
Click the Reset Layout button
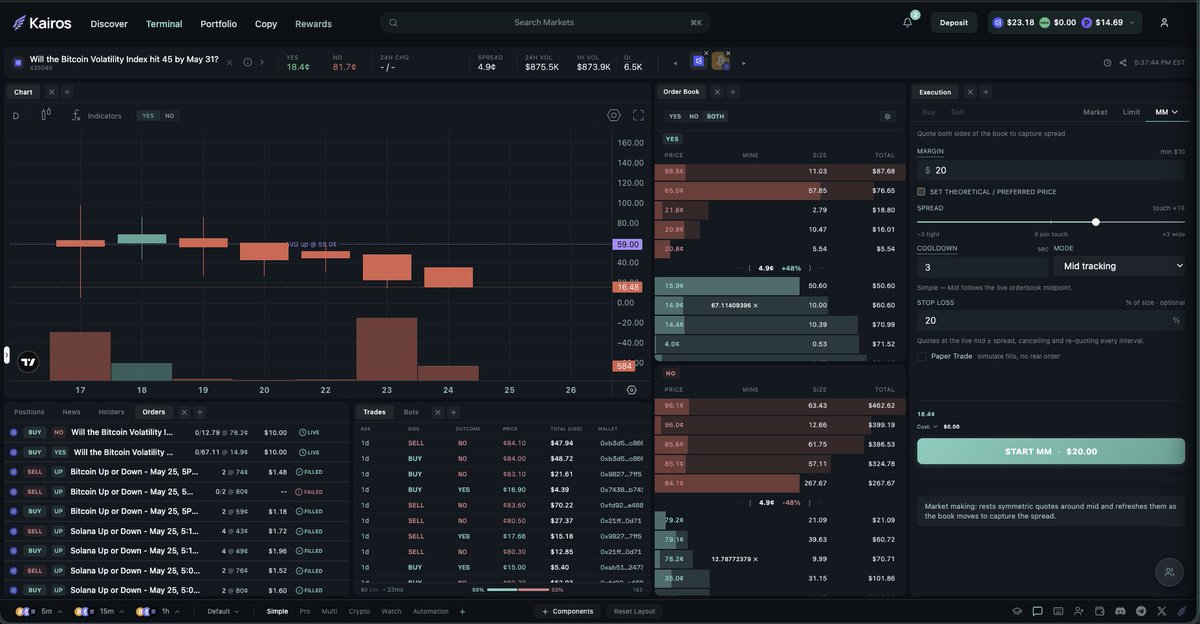634,611
